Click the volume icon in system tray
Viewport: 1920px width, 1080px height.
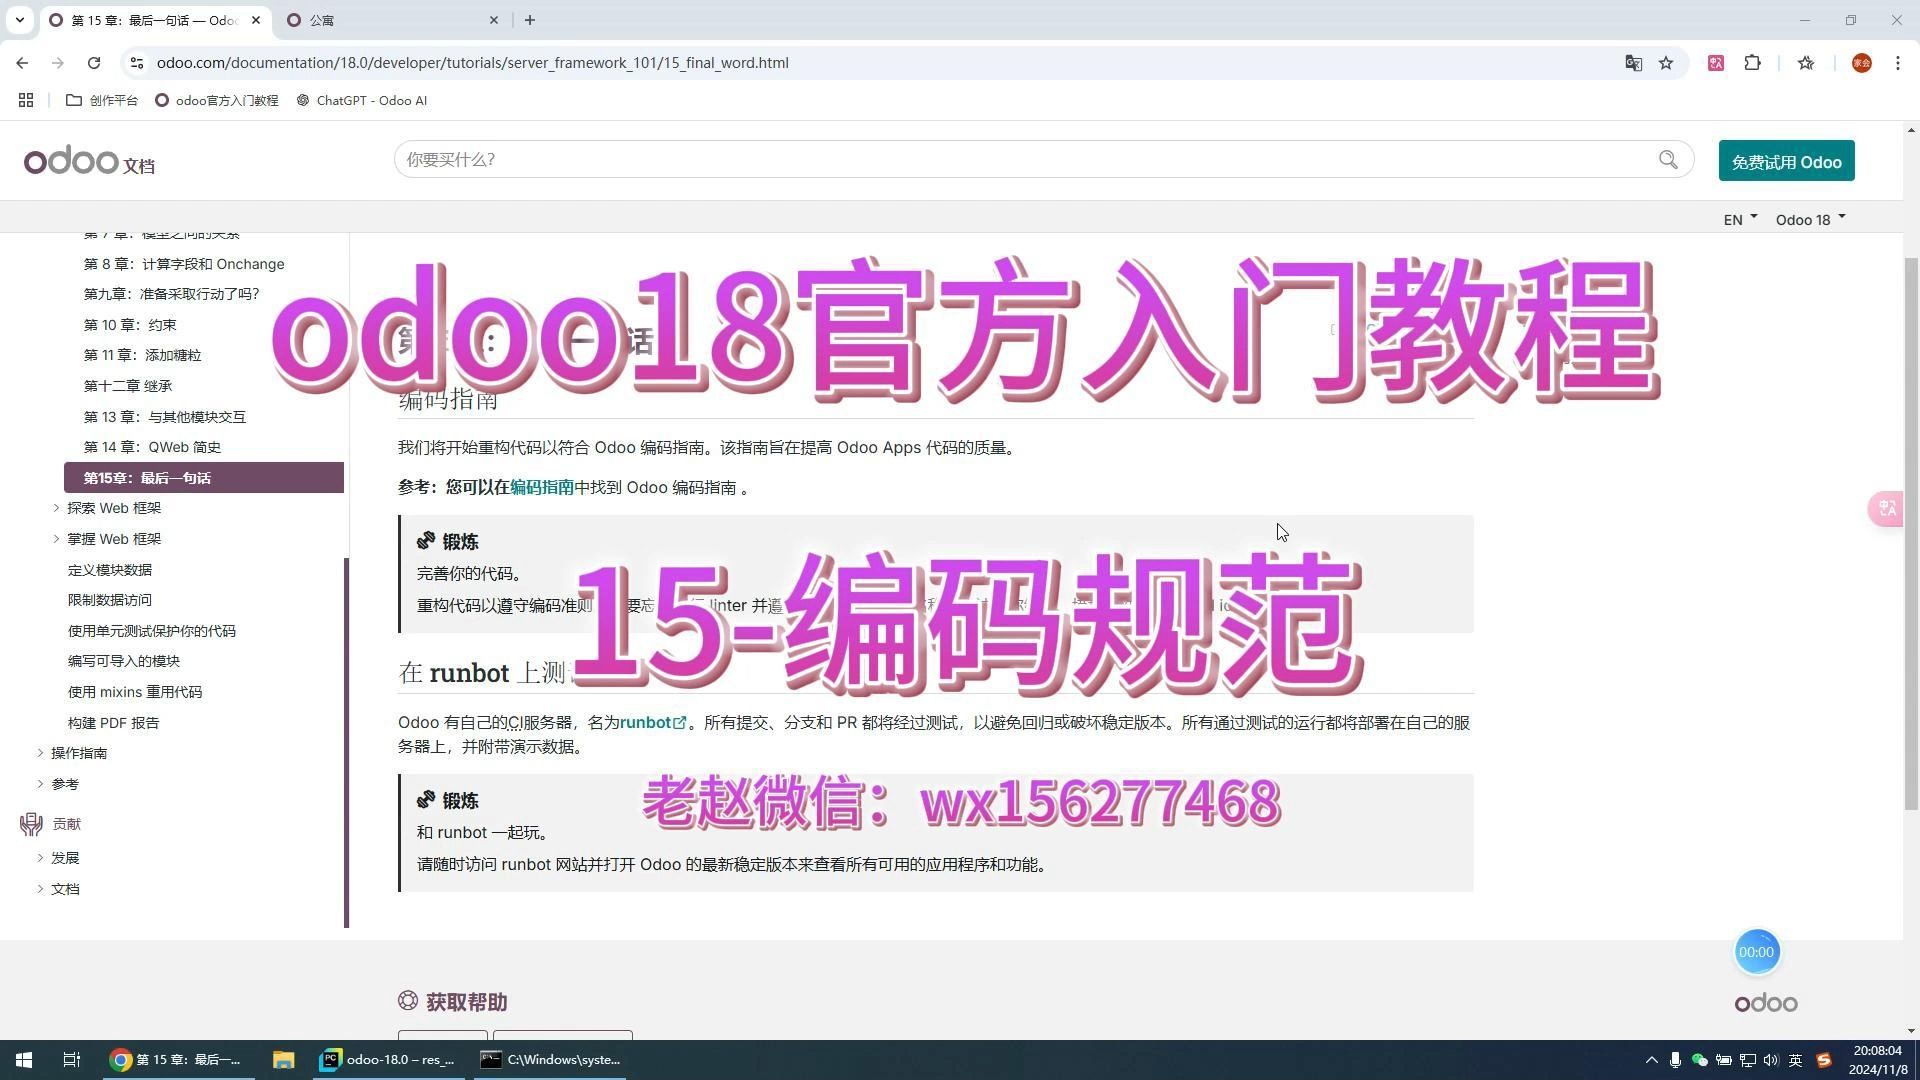pos(1771,1060)
